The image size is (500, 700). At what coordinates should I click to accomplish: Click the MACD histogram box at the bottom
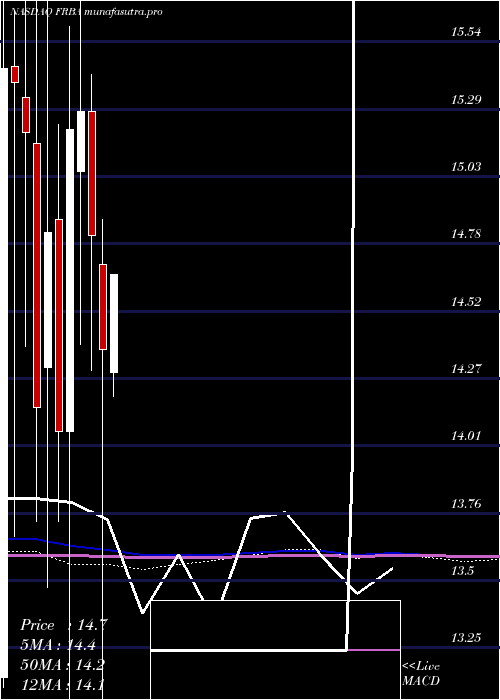pos(275,650)
